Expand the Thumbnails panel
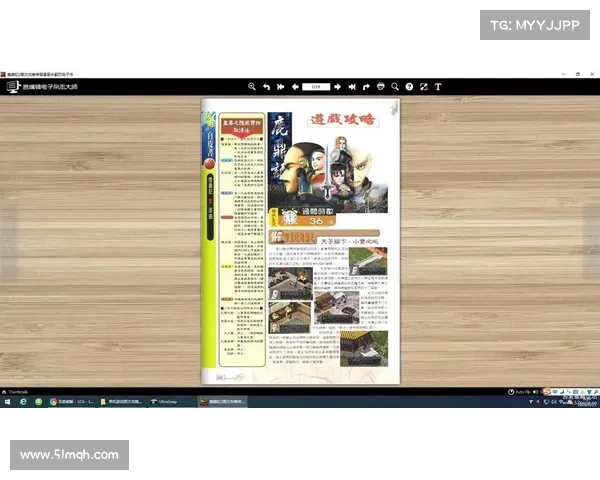Screen dimensions: 600x480 (14, 390)
